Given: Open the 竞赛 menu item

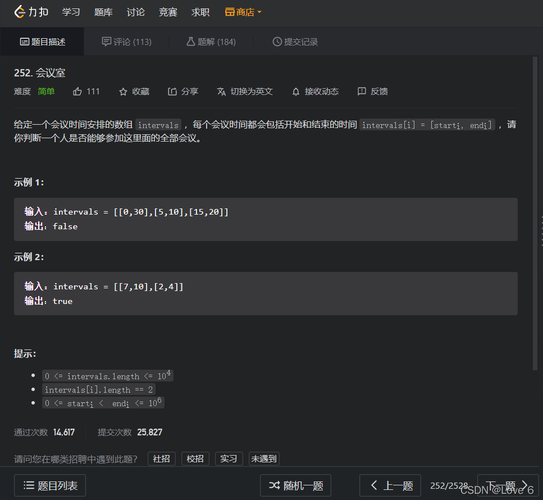Looking at the screenshot, I should (x=168, y=12).
